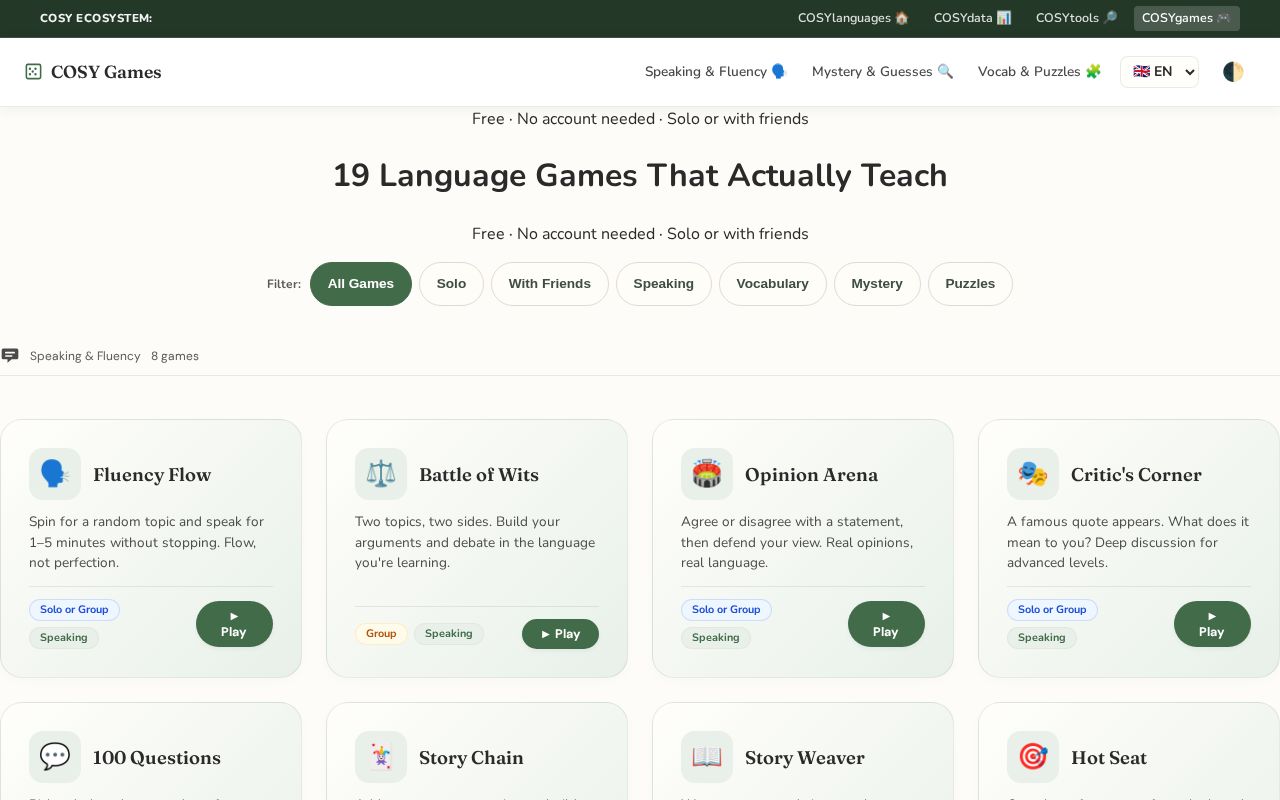Click the Story Weaver open book icon
The image size is (1280, 800).
(x=707, y=757)
